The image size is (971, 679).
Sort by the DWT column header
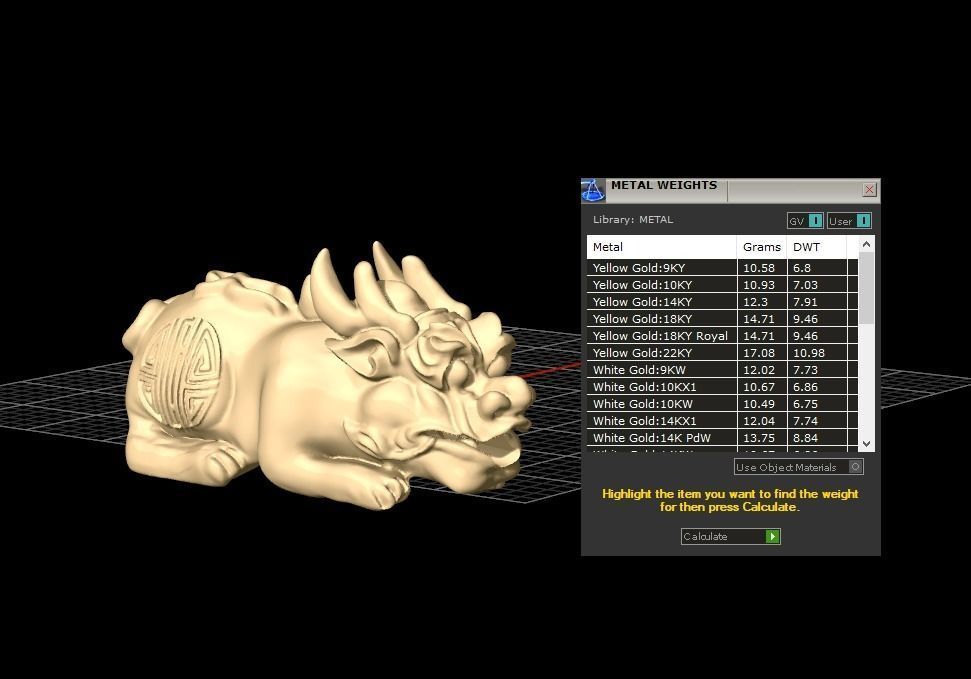click(x=816, y=247)
